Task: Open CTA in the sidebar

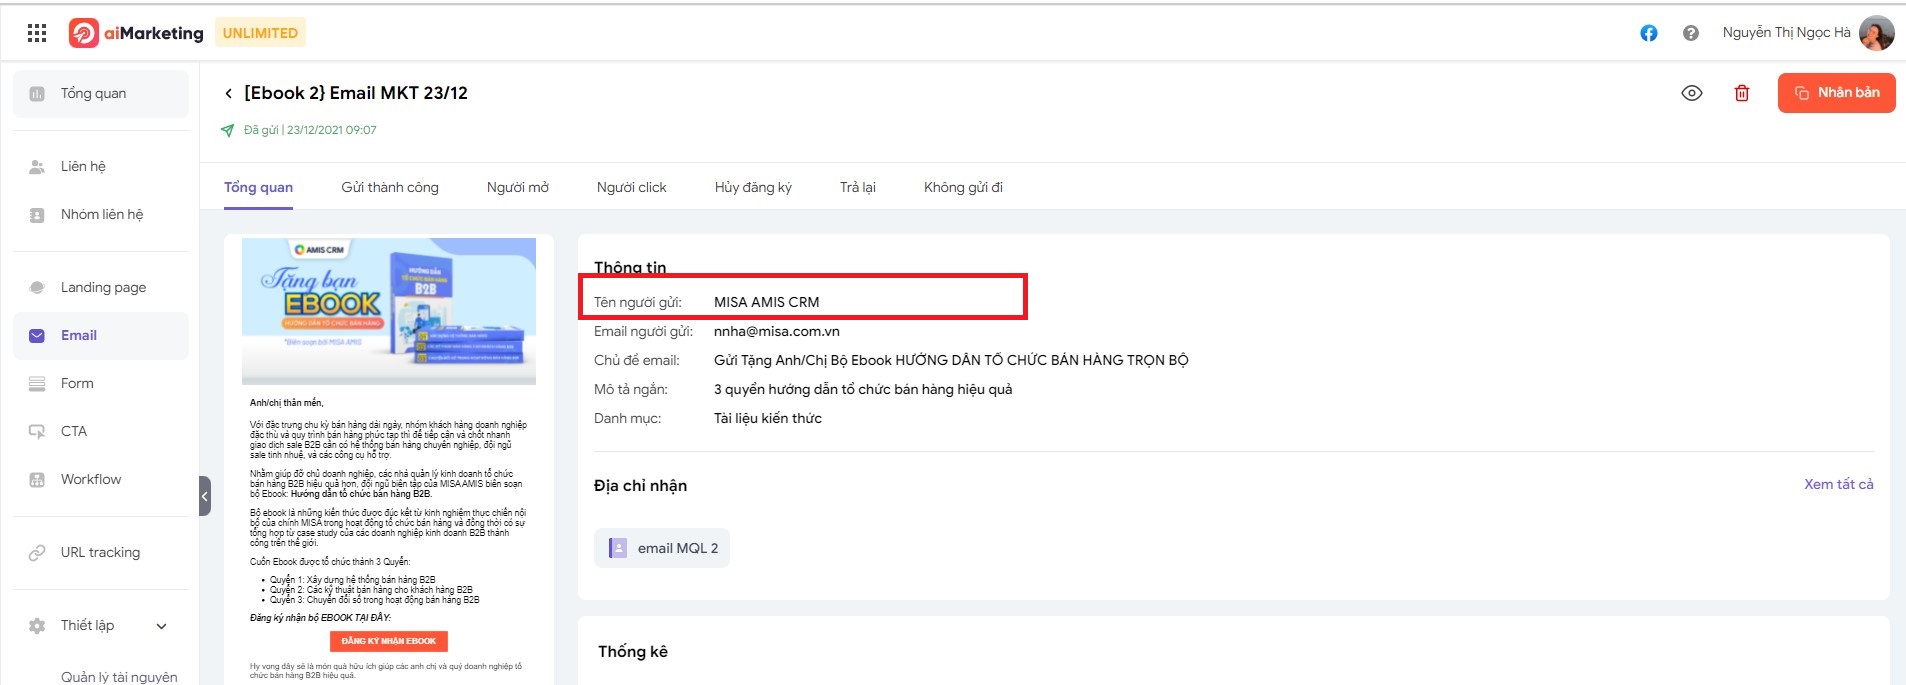Action: coord(101,431)
